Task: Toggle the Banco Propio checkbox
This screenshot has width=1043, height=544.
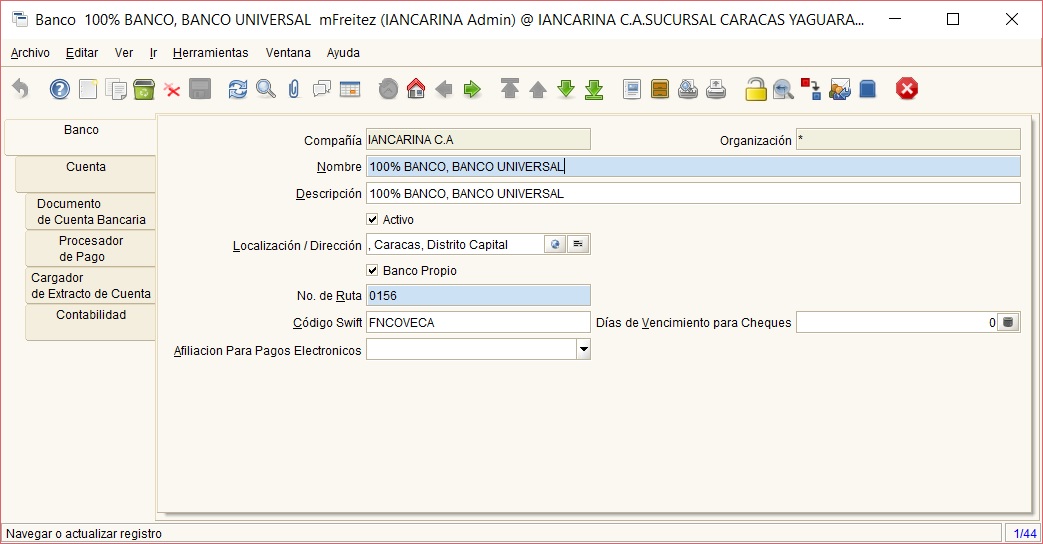Action: [372, 270]
